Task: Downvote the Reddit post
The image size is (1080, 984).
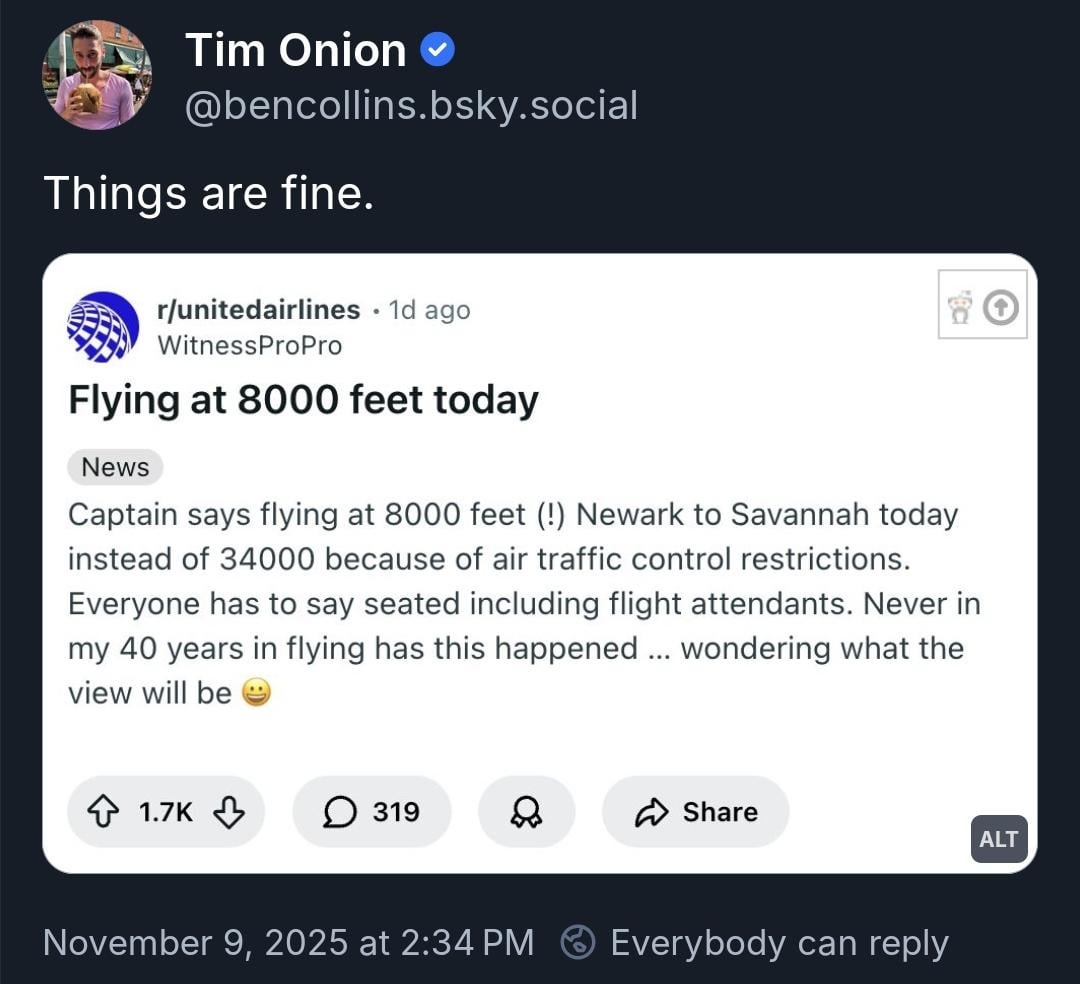Action: coord(229,812)
